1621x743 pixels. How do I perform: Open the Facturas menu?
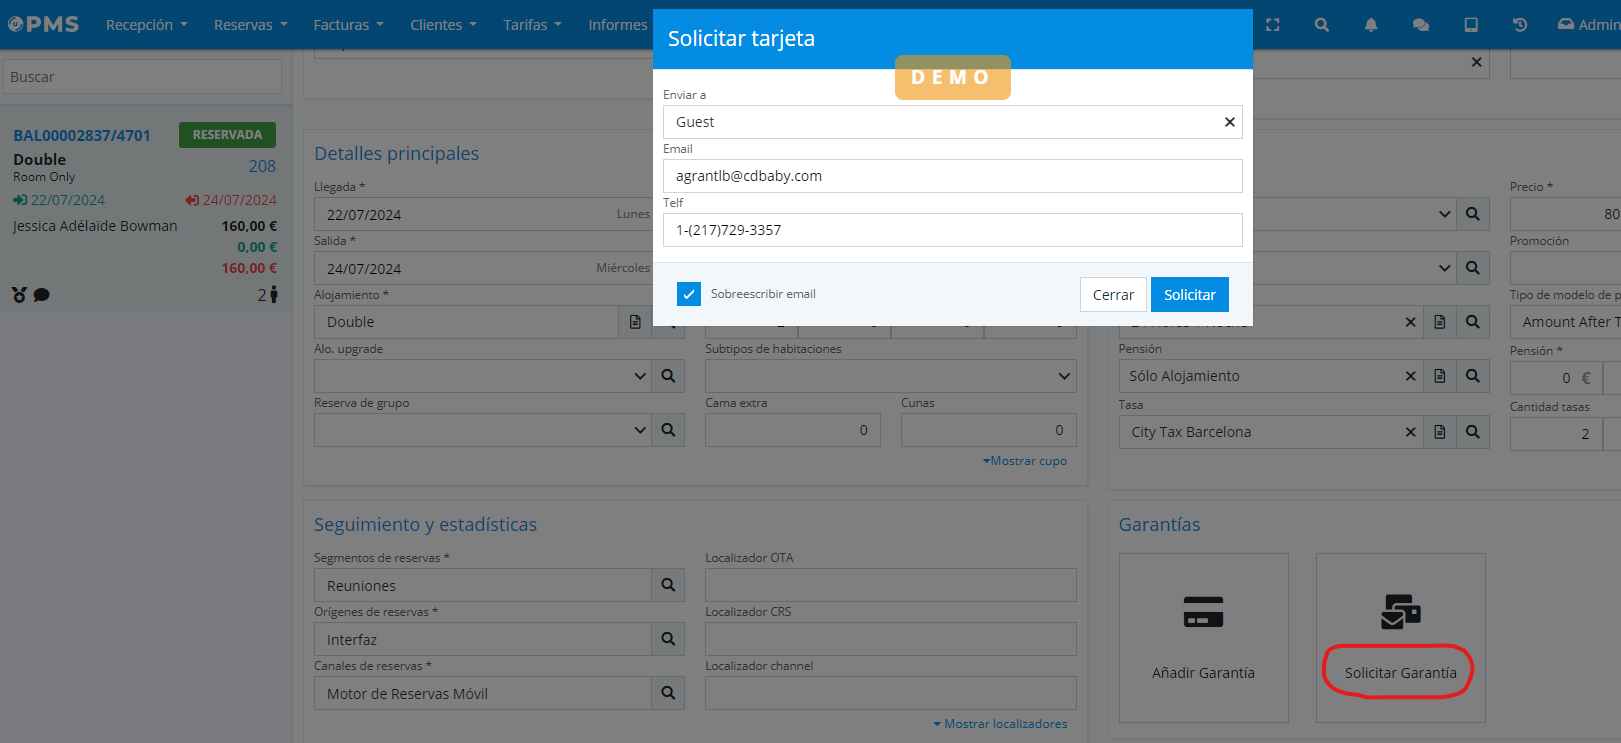point(348,25)
